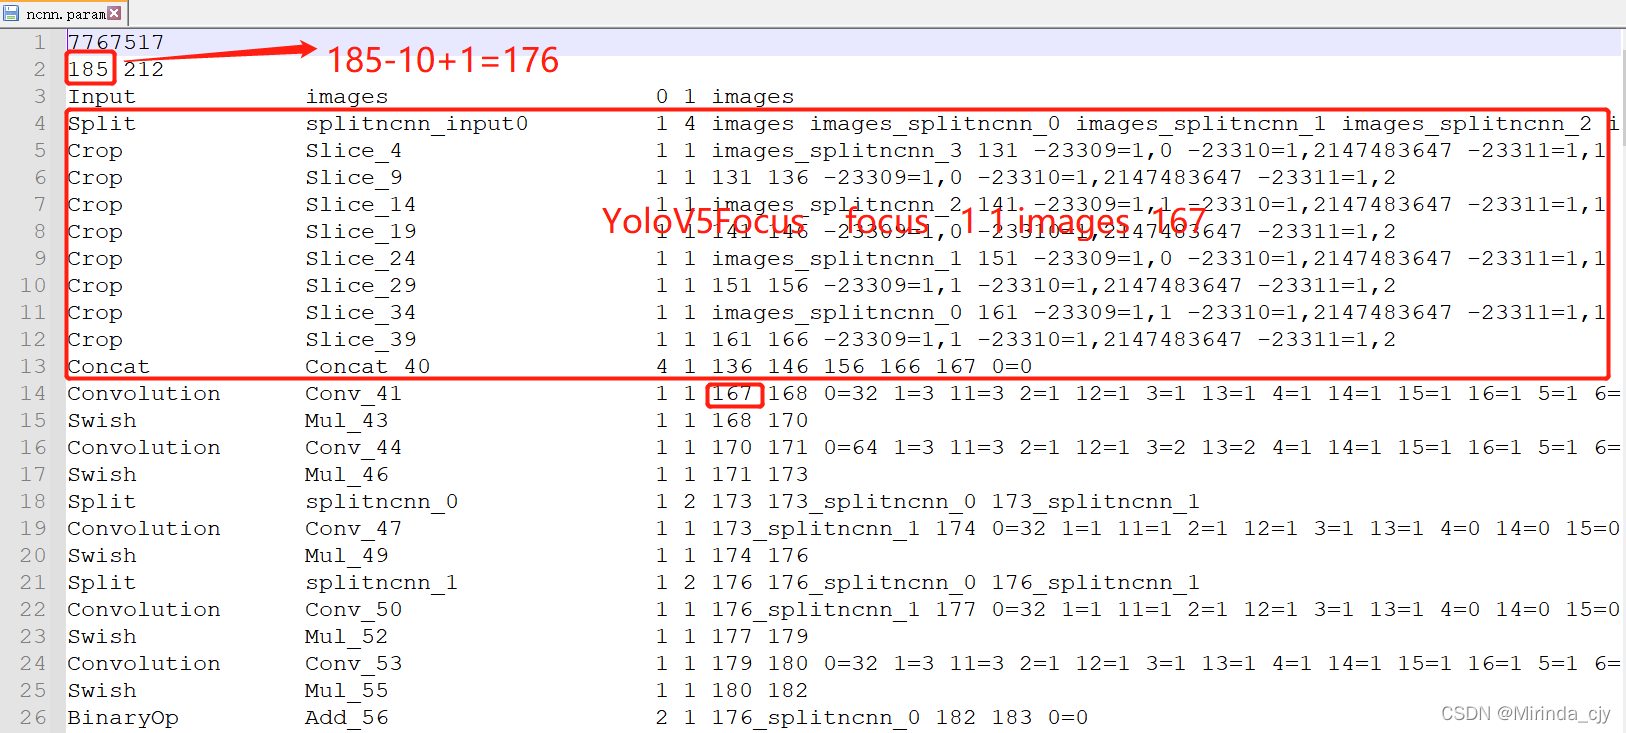Screen dimensions: 1626x733
Task: Click Convolution type on line 16
Action: (x=144, y=447)
